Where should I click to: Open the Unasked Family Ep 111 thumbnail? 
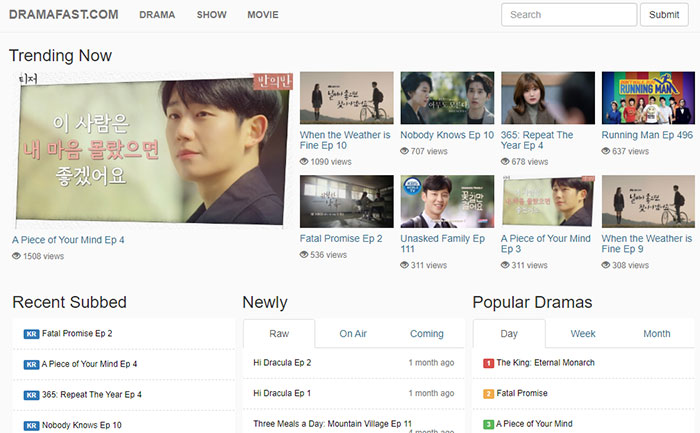447,201
